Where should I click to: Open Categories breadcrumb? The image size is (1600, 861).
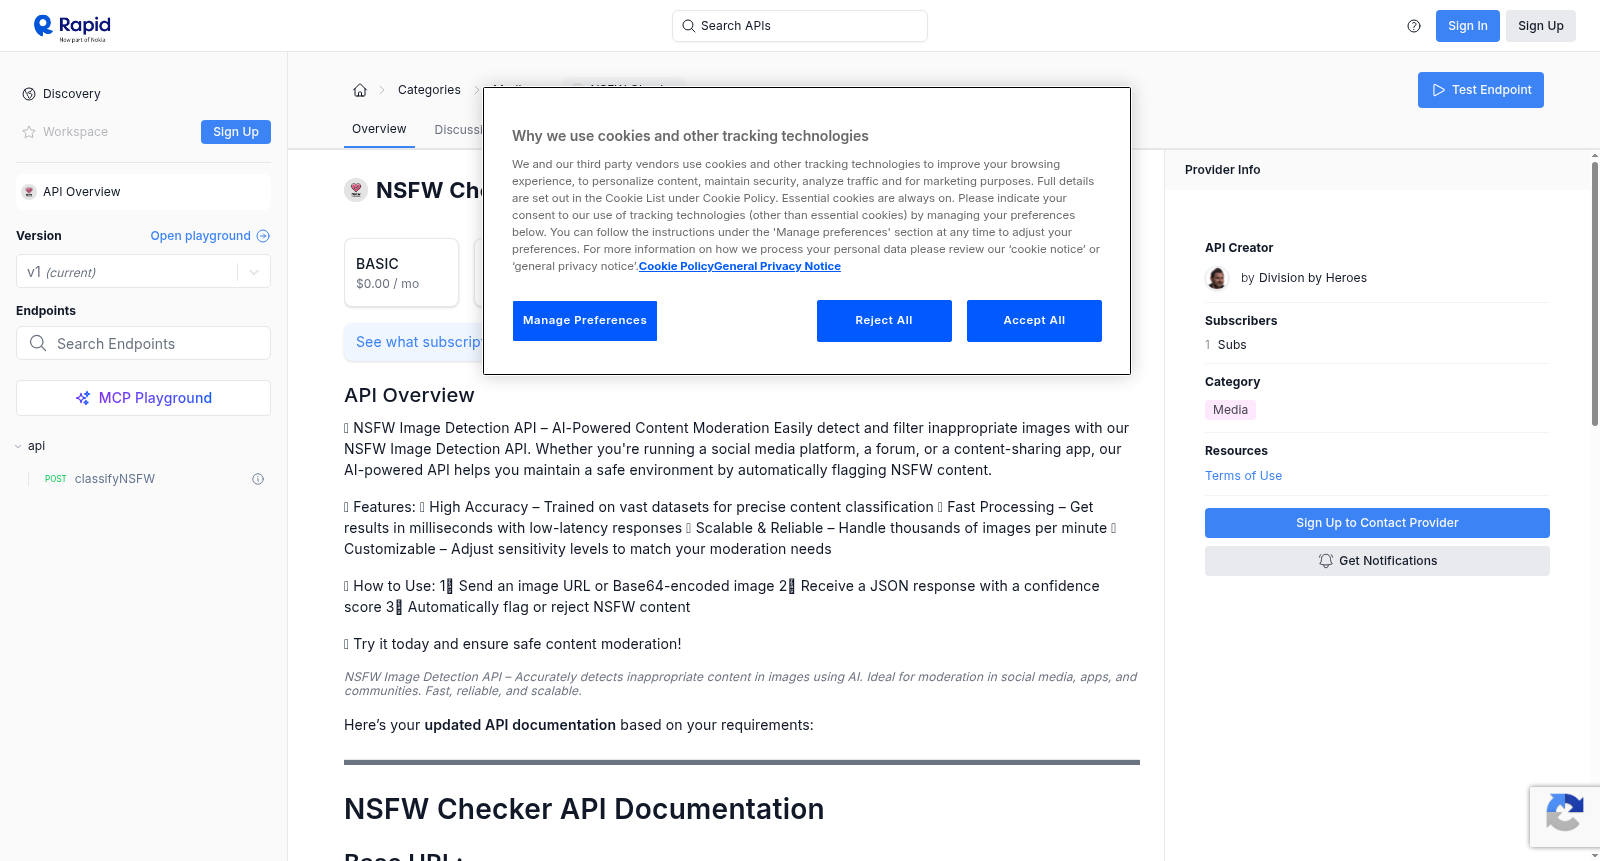(x=429, y=90)
